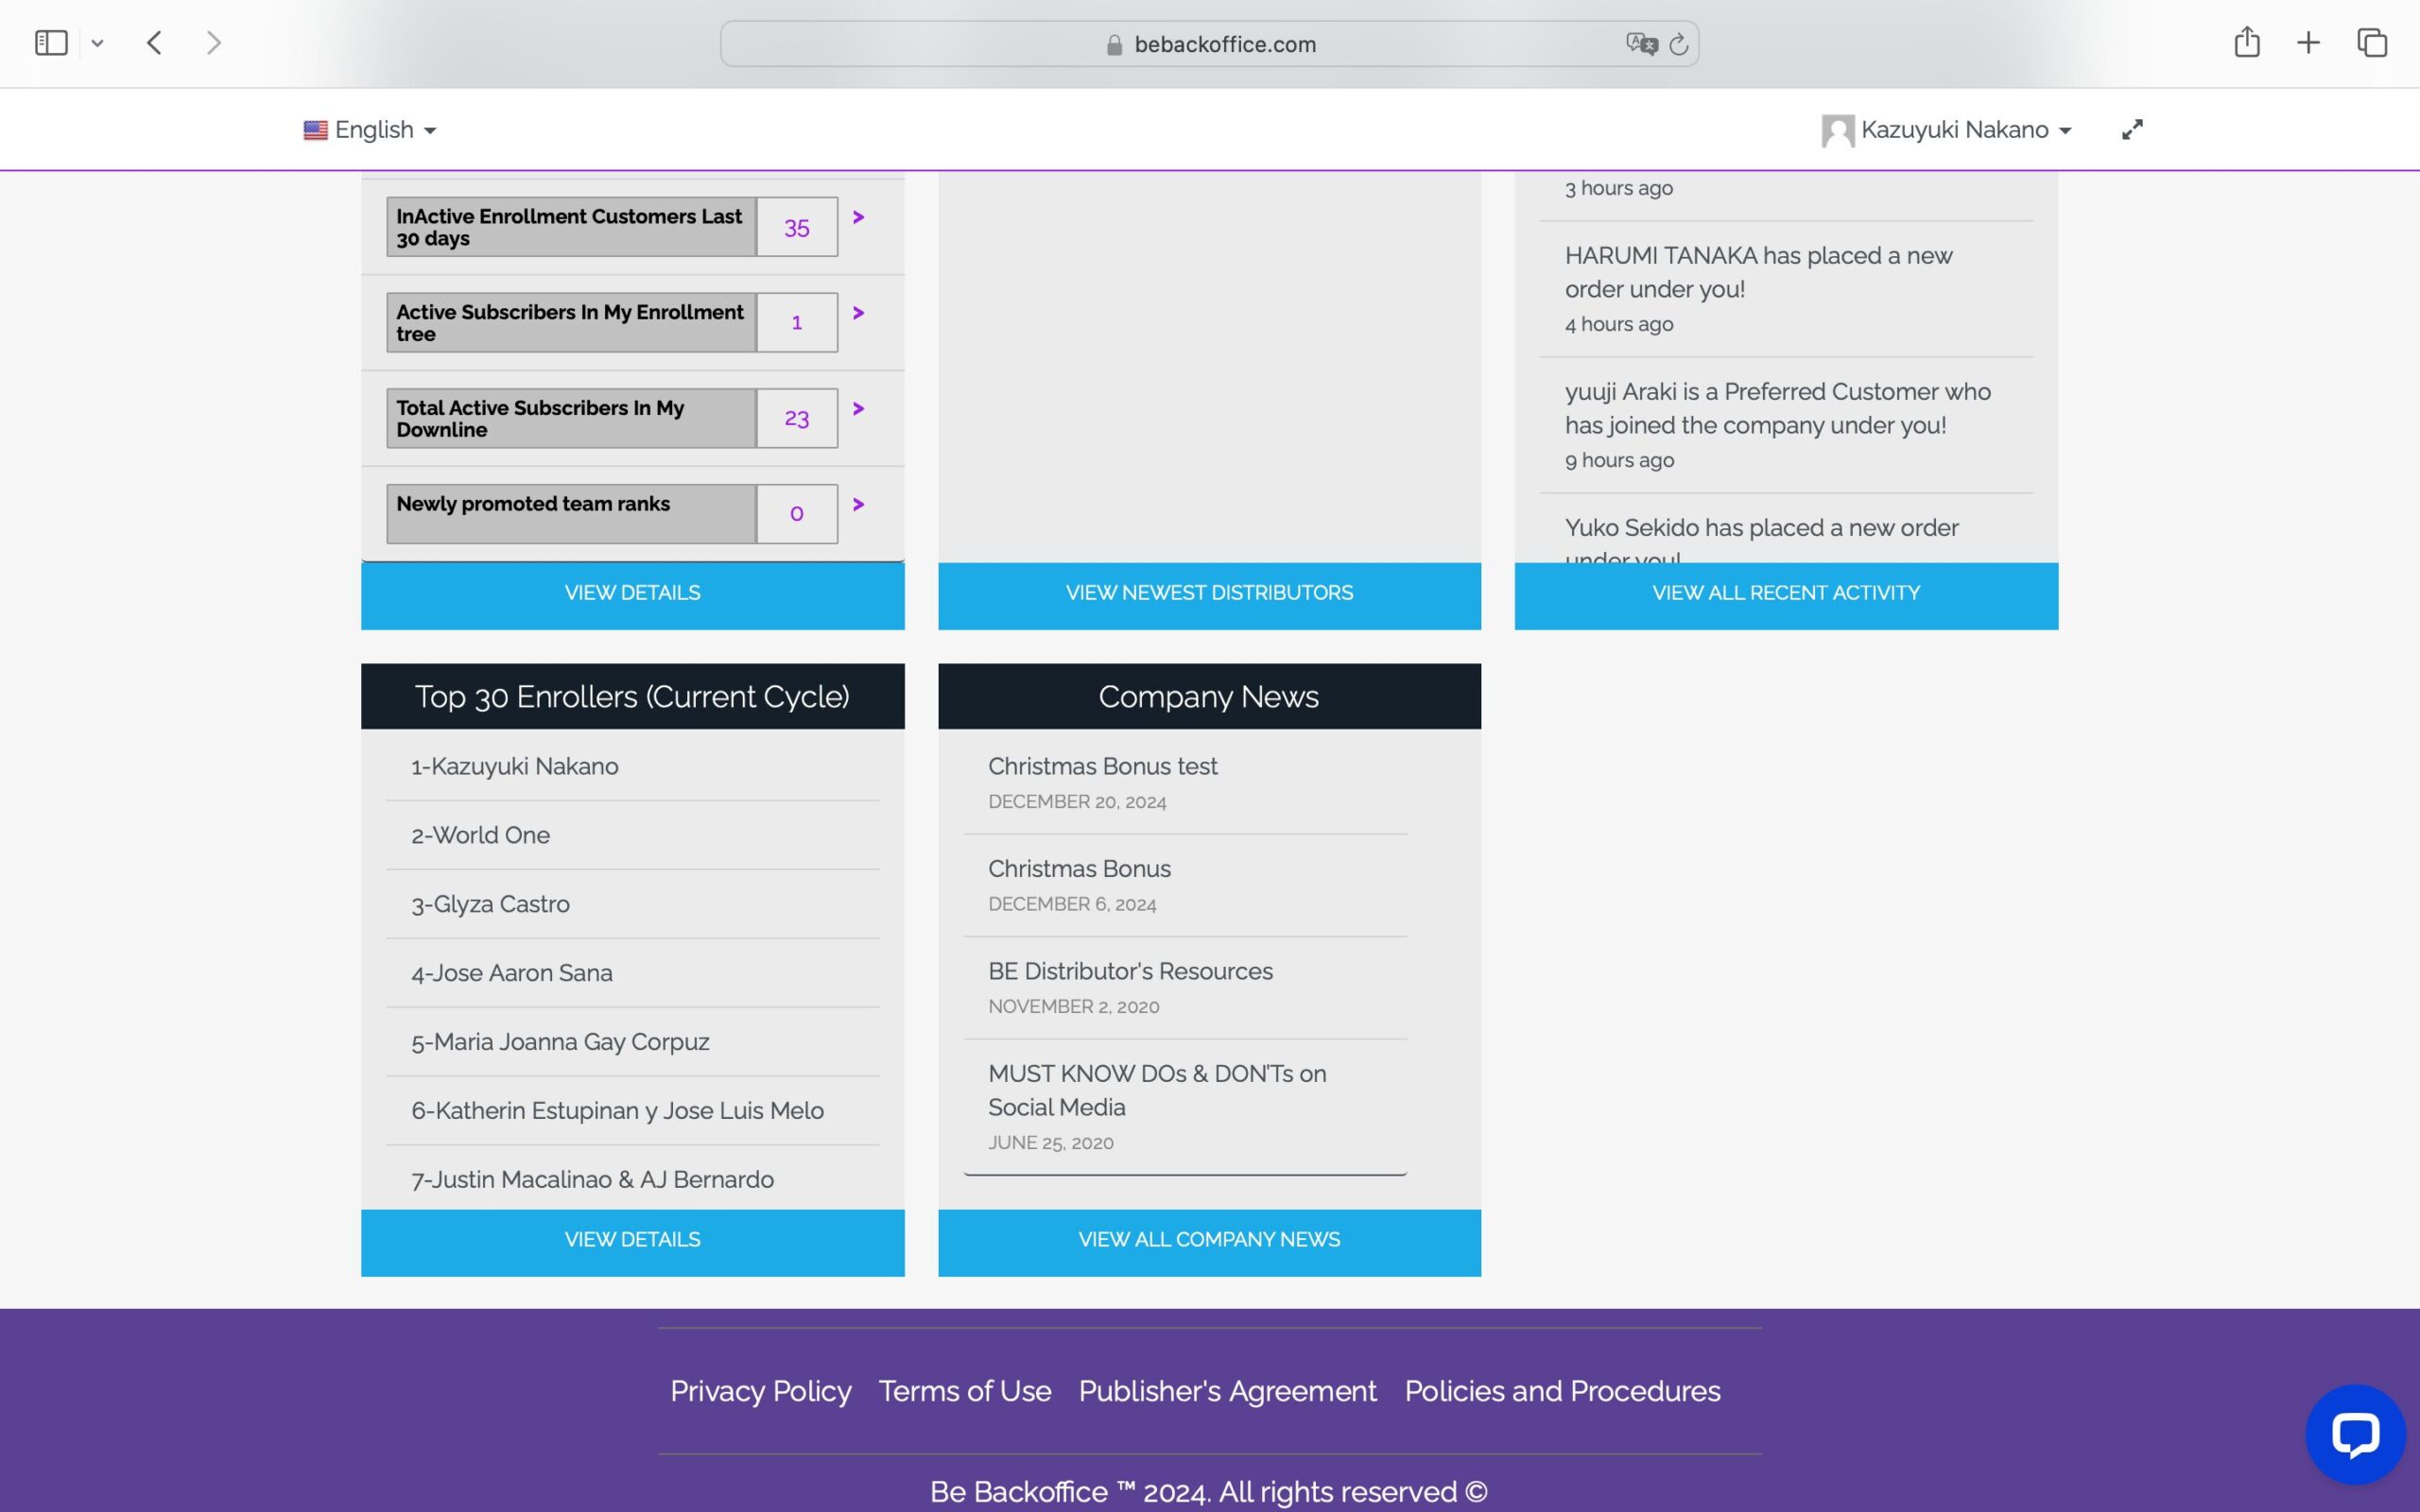Show tab overview icon
Image resolution: width=2420 pixels, height=1512 pixels.
[x=2372, y=43]
